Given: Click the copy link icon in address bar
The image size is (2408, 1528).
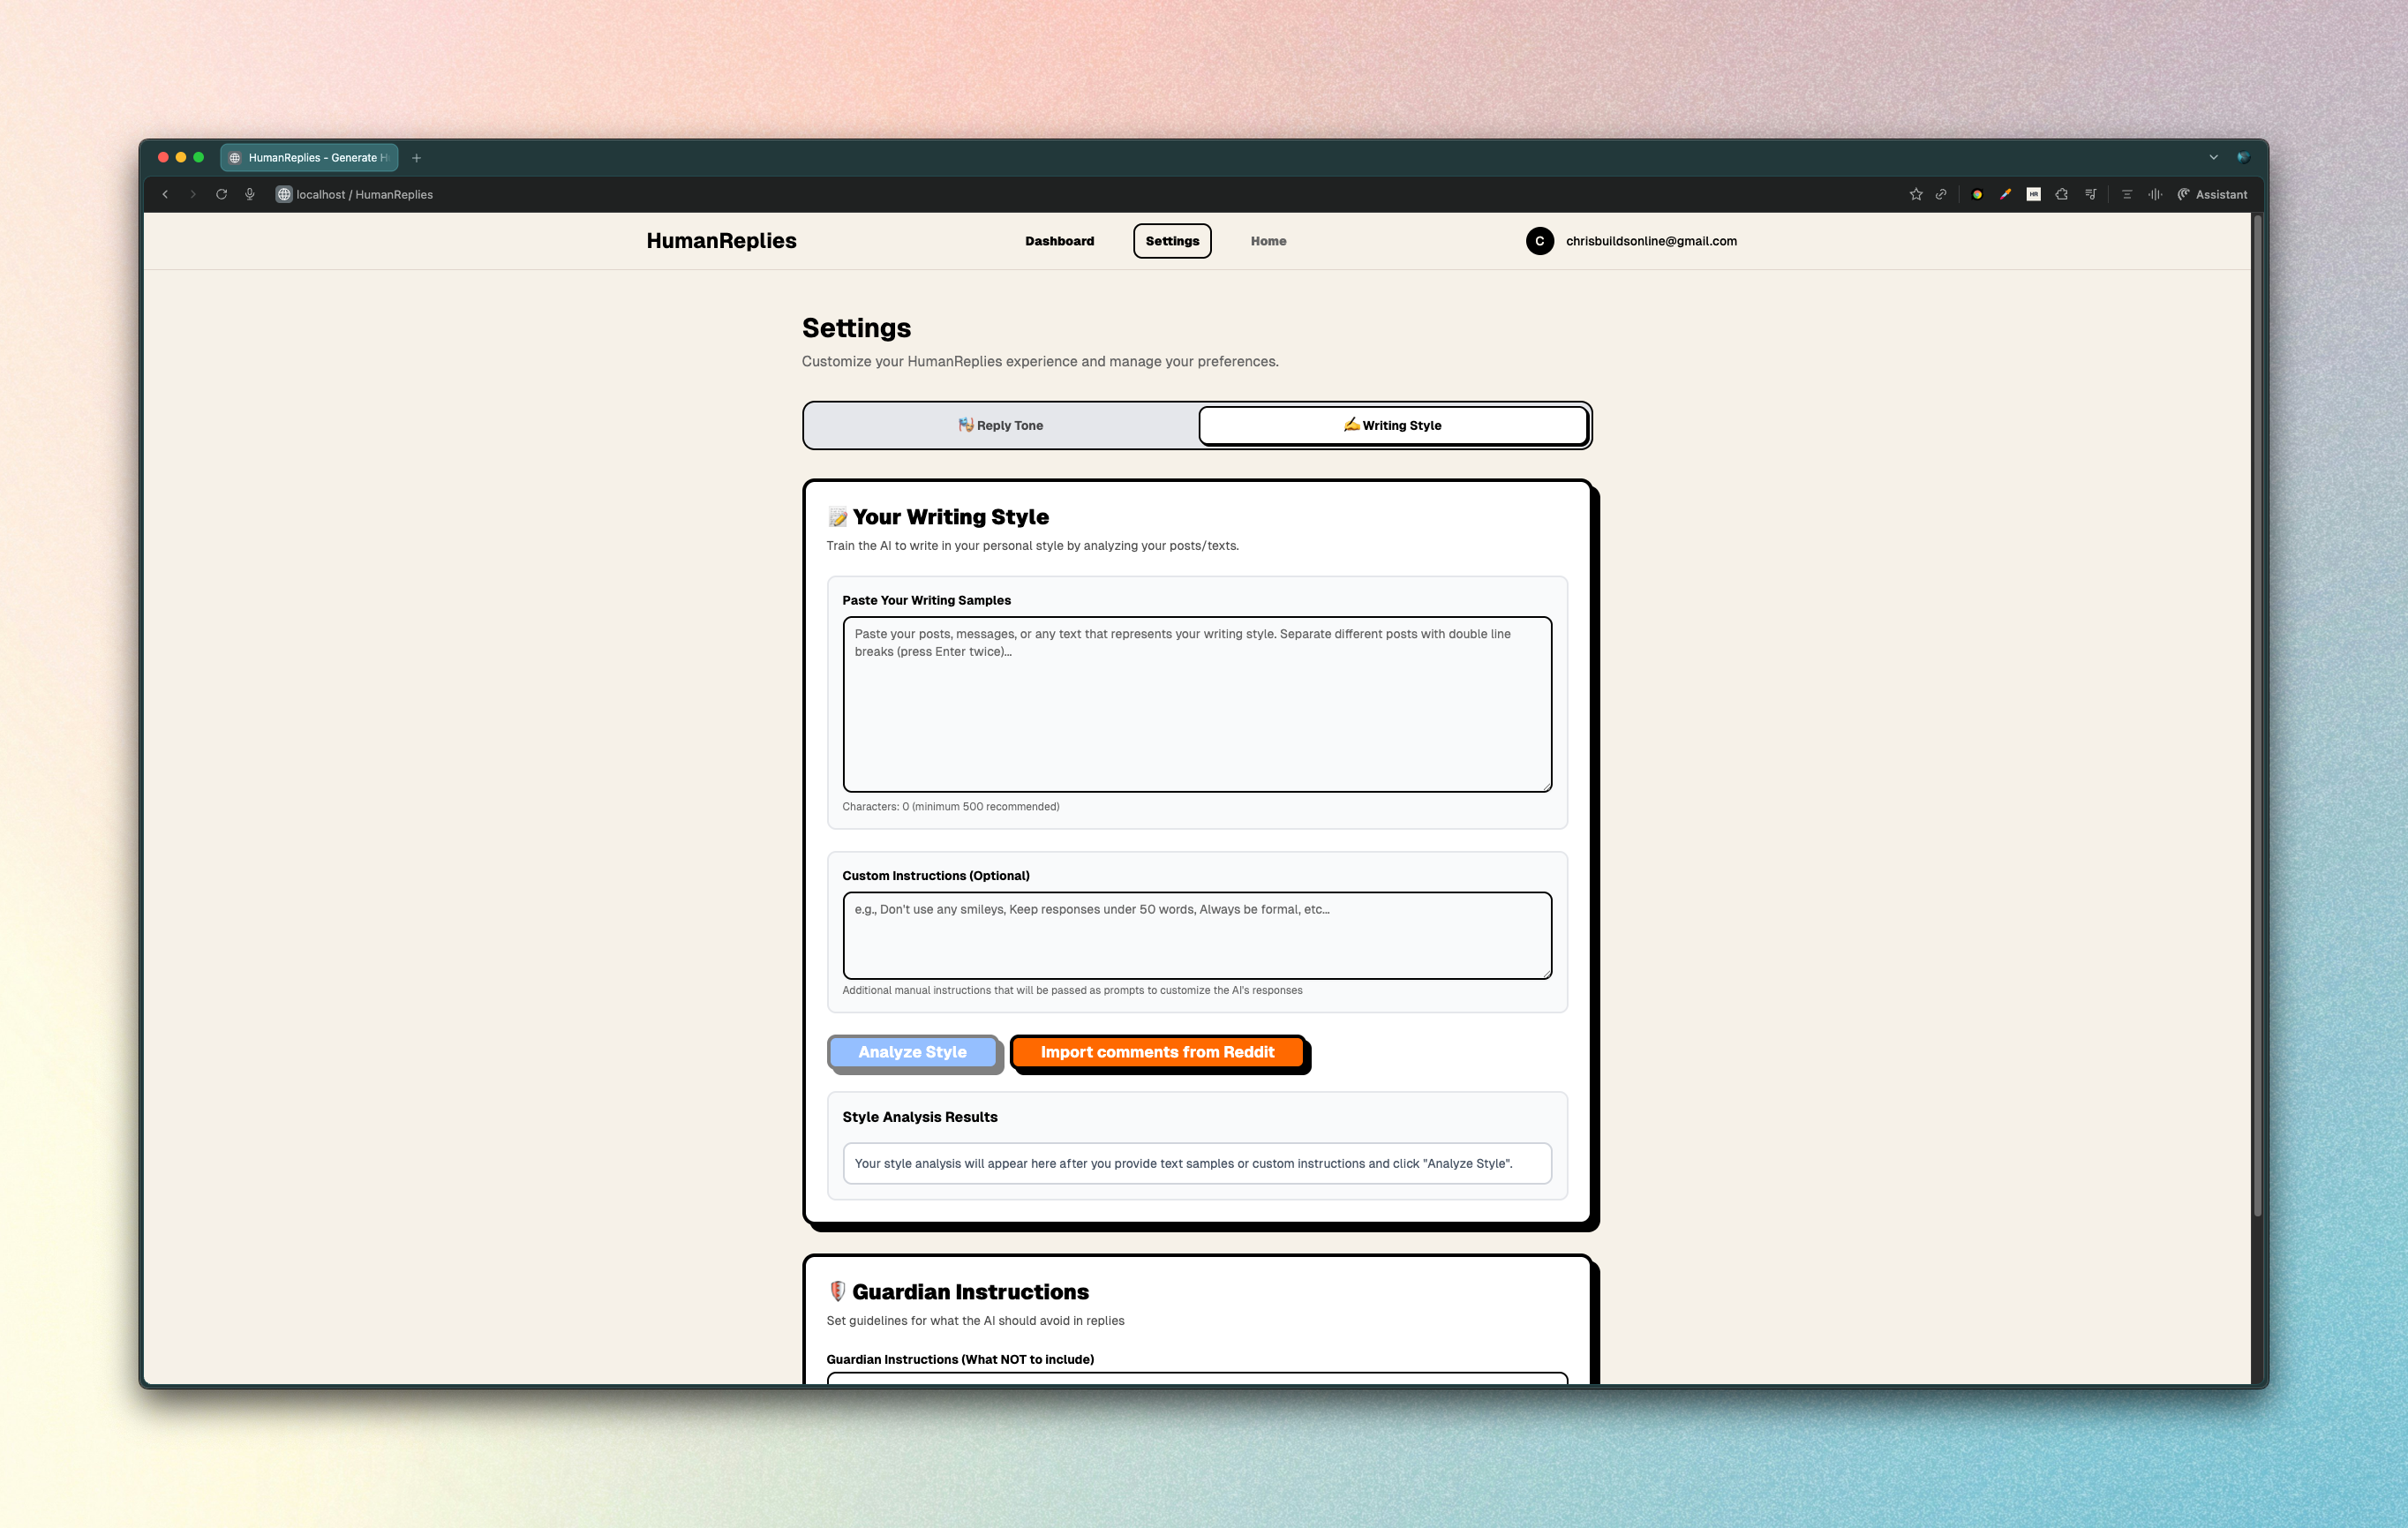Looking at the screenshot, I should coord(1941,195).
